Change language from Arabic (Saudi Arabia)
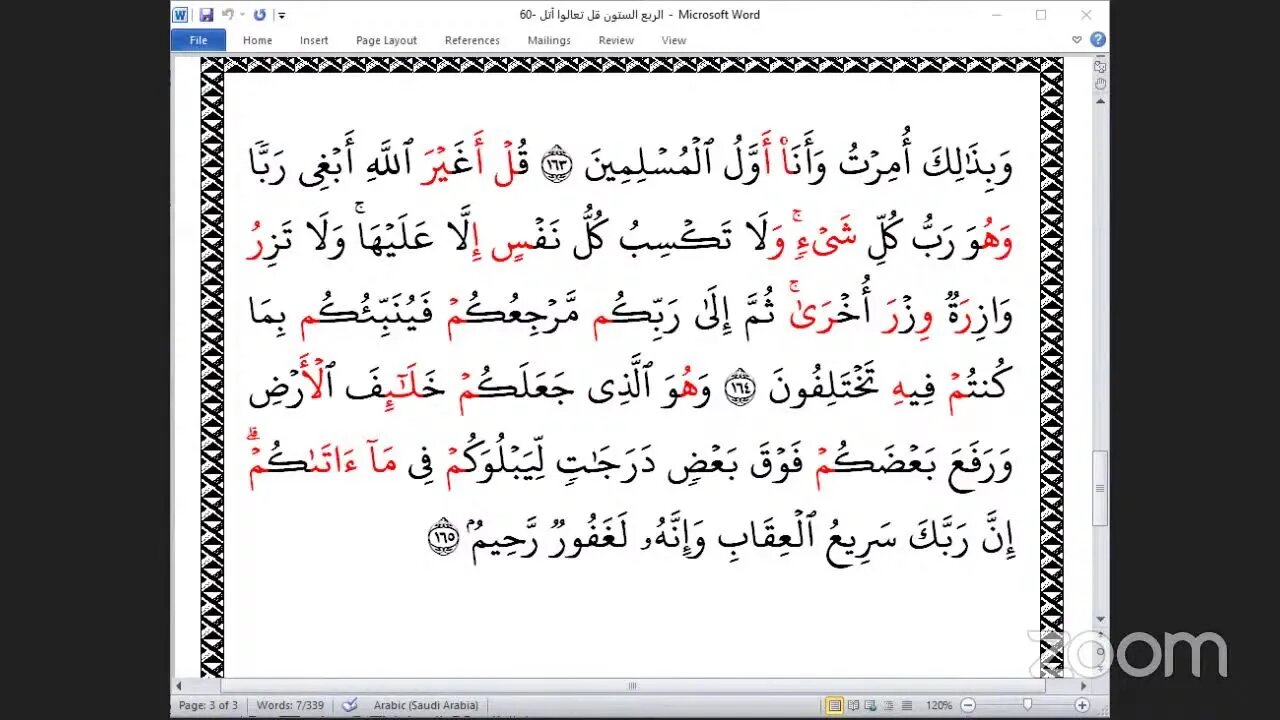 point(426,705)
